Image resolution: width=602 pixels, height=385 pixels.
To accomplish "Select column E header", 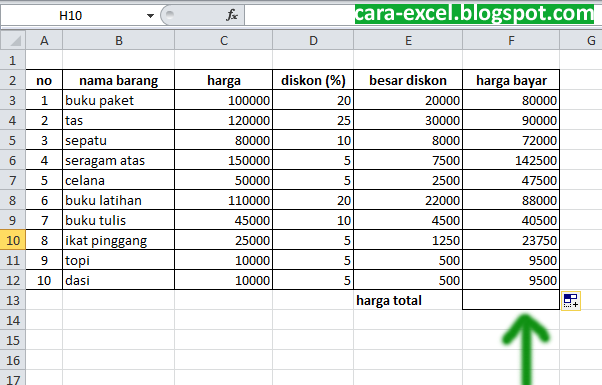I will [408, 40].
